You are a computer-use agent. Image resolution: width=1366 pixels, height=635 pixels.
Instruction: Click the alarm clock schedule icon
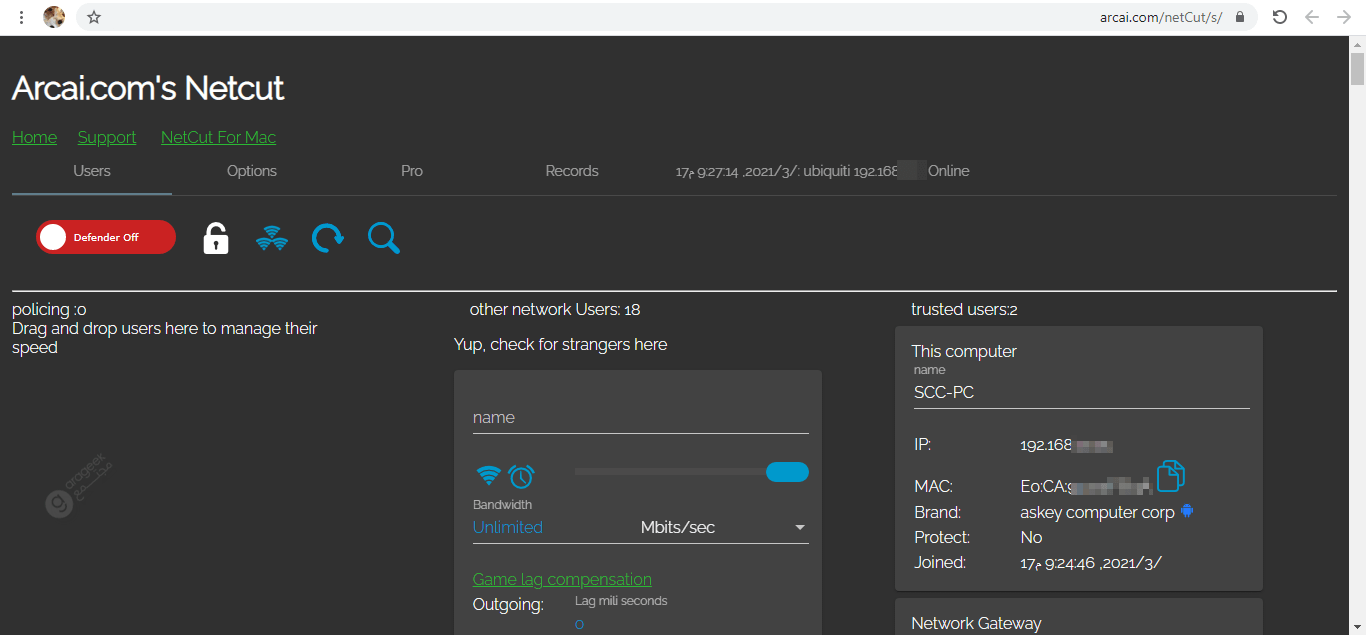click(521, 475)
